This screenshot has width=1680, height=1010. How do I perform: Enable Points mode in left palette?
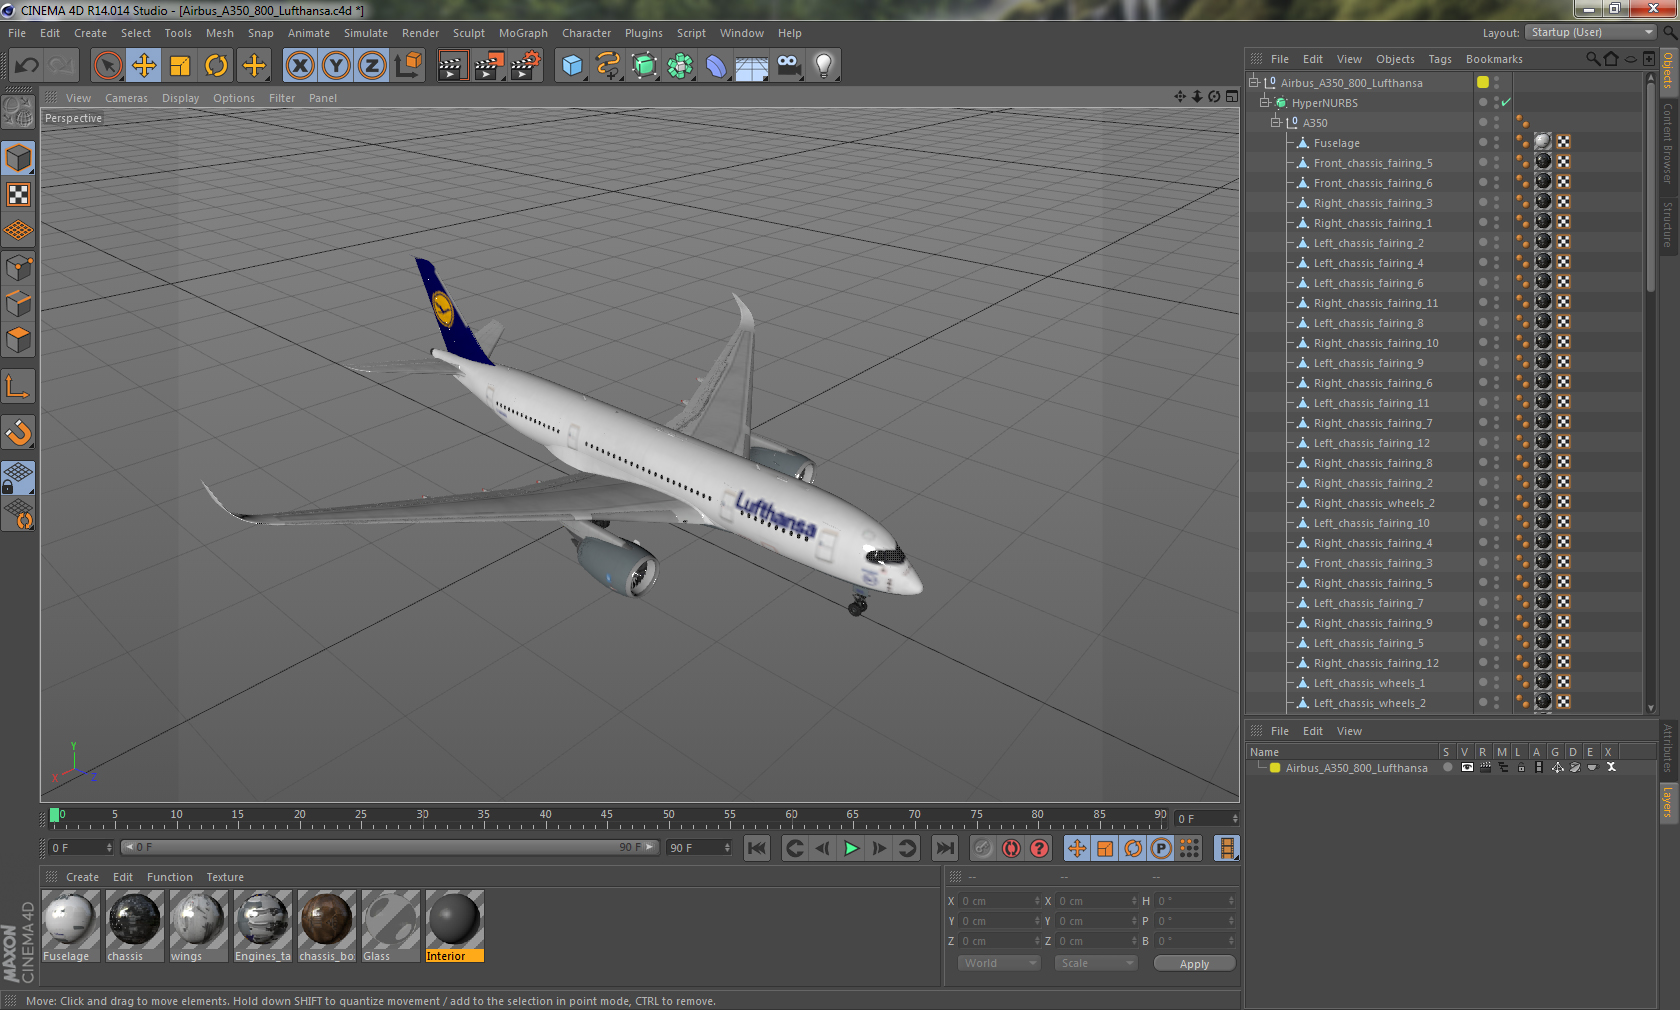click(x=18, y=268)
